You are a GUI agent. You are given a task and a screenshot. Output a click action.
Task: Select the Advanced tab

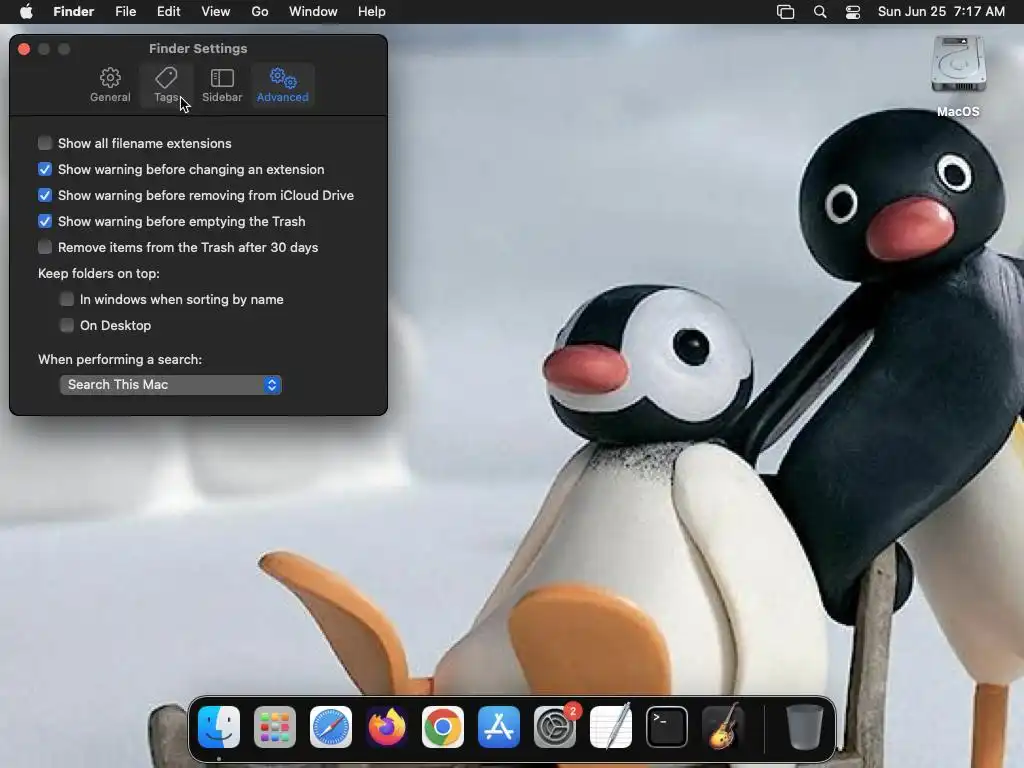coord(282,85)
